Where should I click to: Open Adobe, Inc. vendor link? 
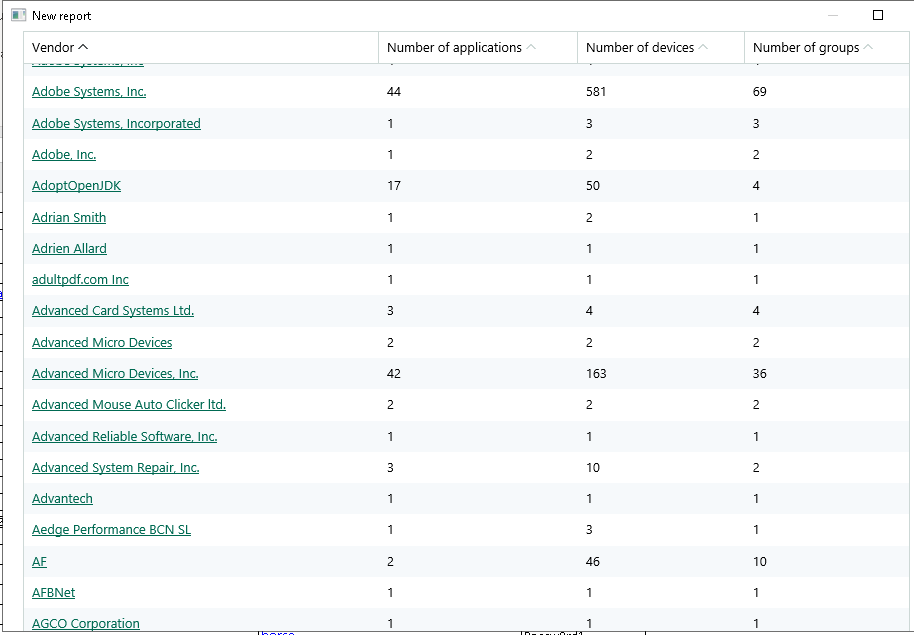[64, 155]
